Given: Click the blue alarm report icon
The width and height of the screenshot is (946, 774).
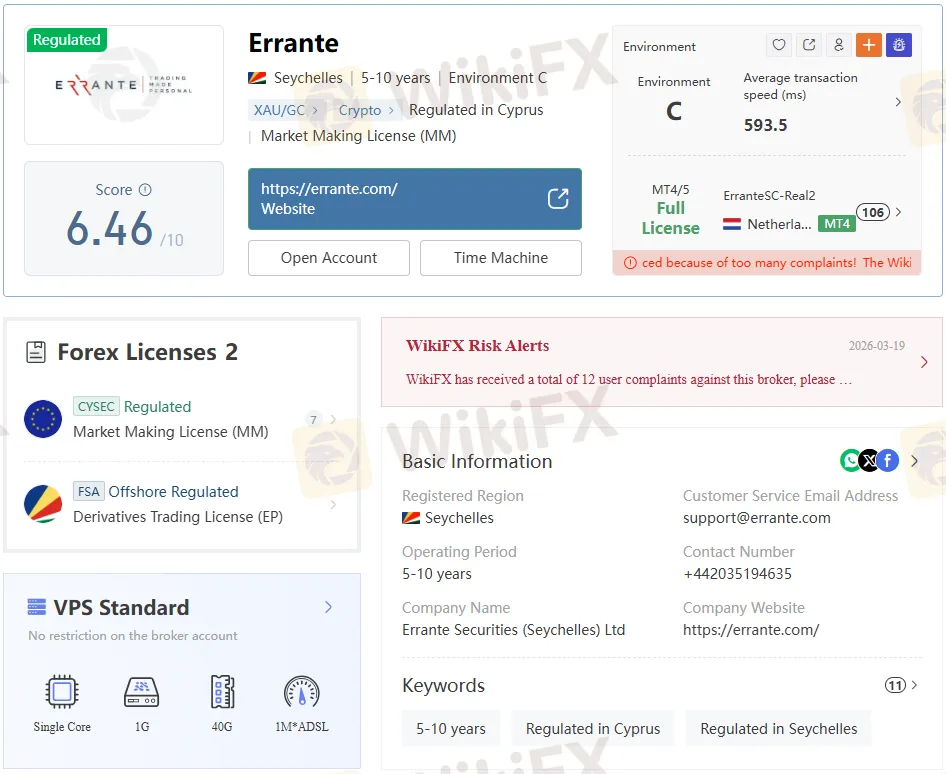Looking at the screenshot, I should (898, 45).
